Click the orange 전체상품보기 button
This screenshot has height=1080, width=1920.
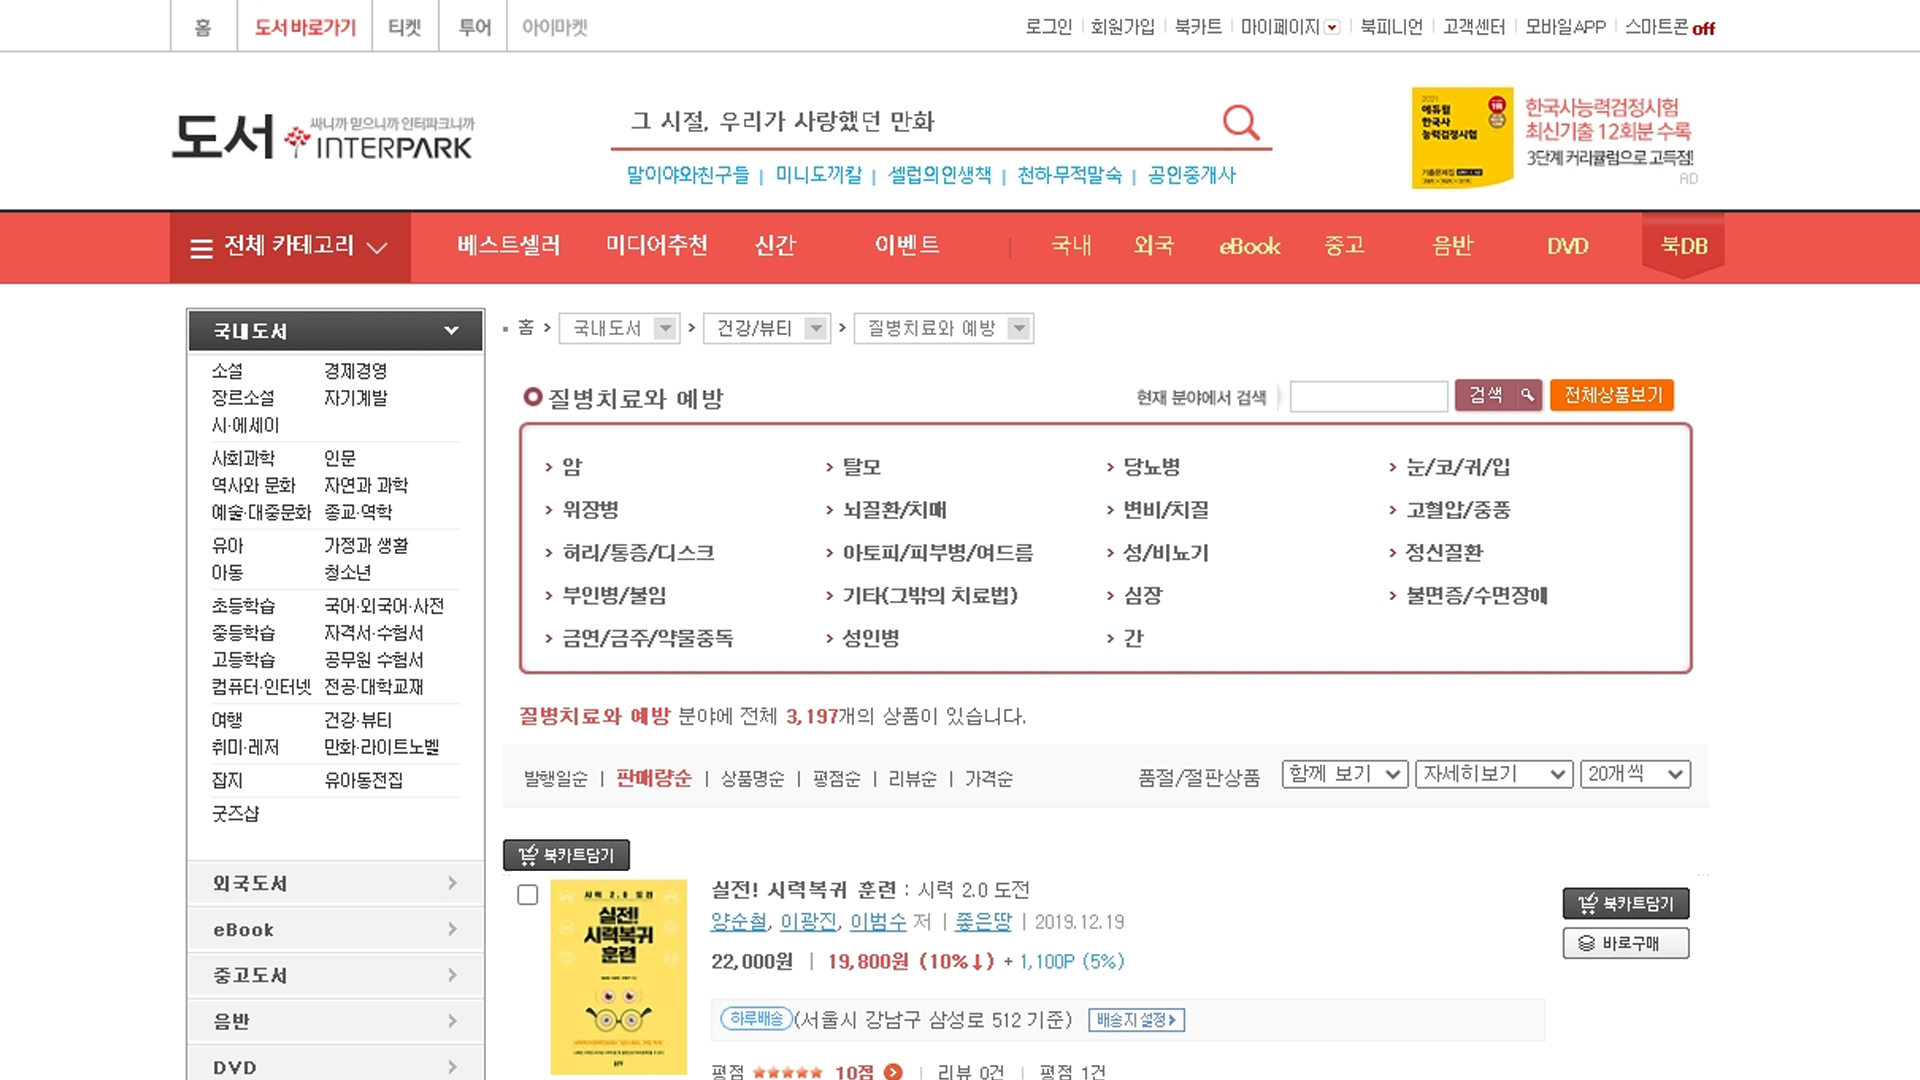[x=1612, y=395]
